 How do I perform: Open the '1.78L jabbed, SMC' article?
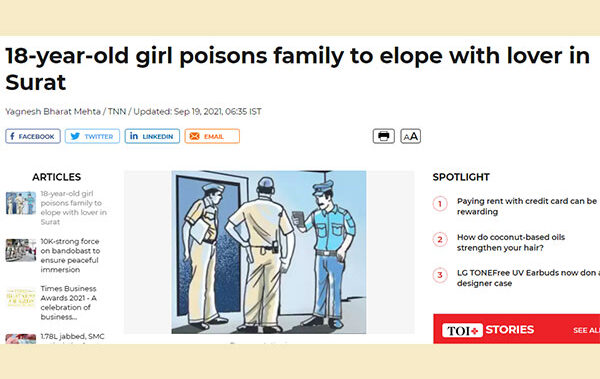(72, 337)
